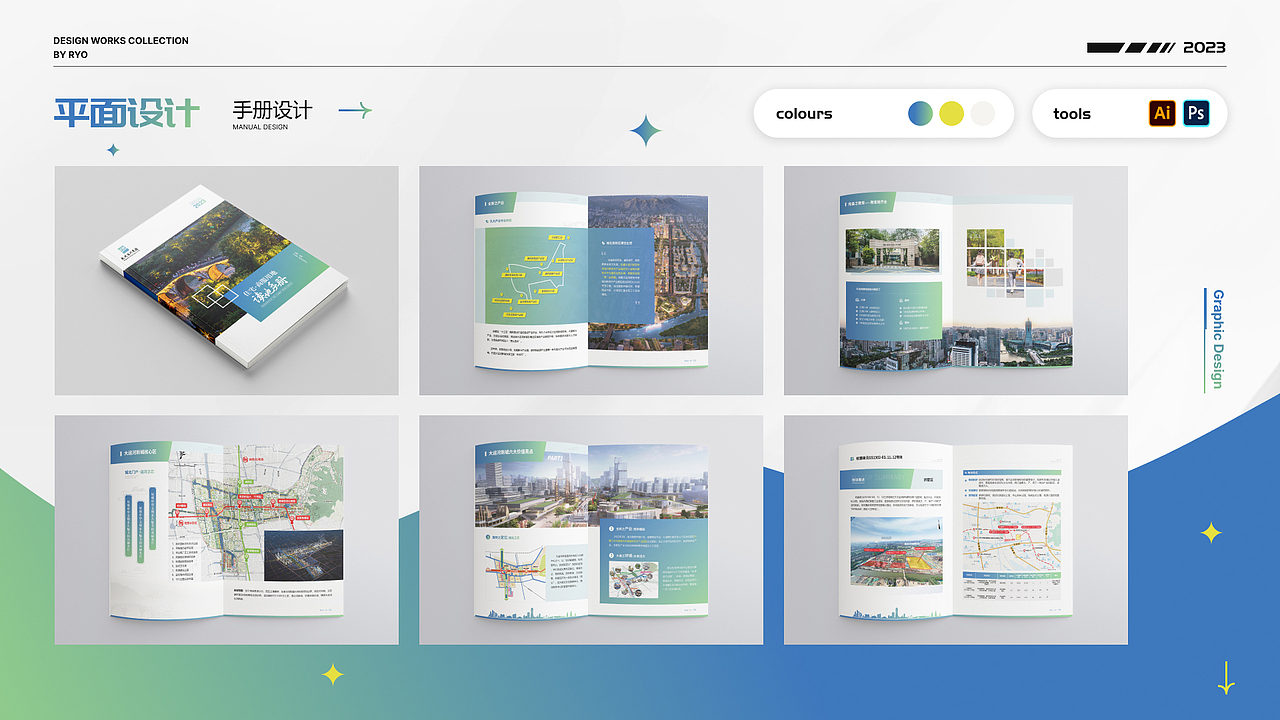Open the spread with green route map

(x=591, y=281)
